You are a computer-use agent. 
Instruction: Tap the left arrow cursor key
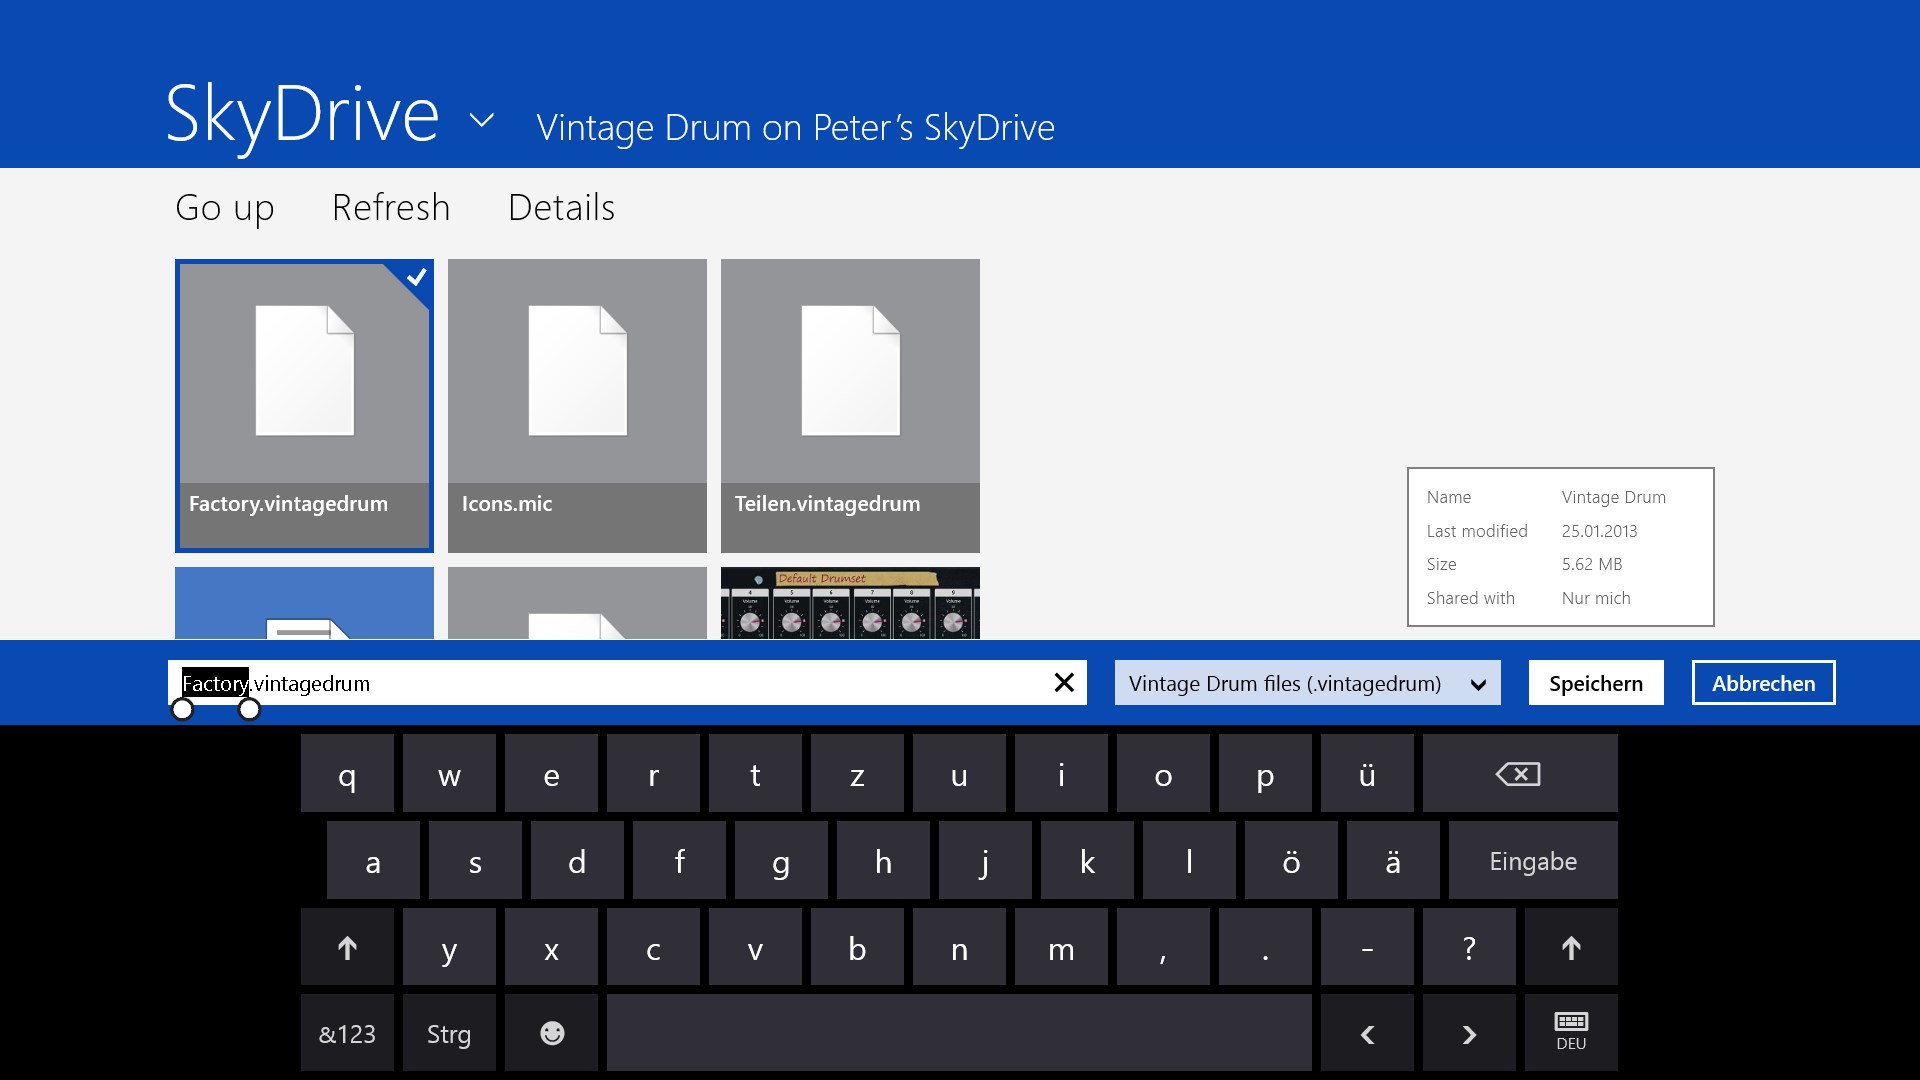tap(1367, 1033)
